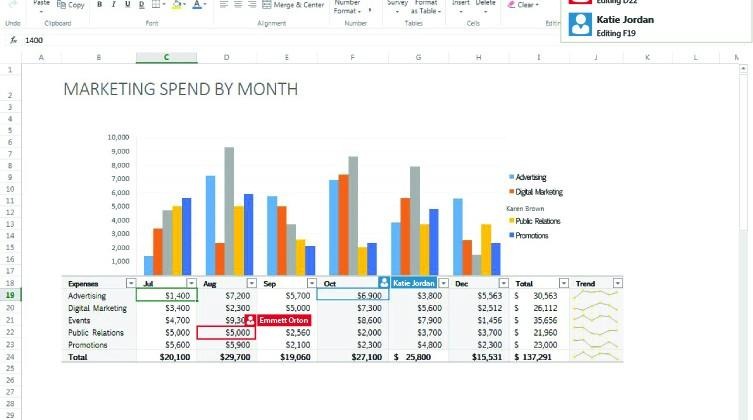Open filter dropdown beside Katie Jordan tag

click(443, 283)
